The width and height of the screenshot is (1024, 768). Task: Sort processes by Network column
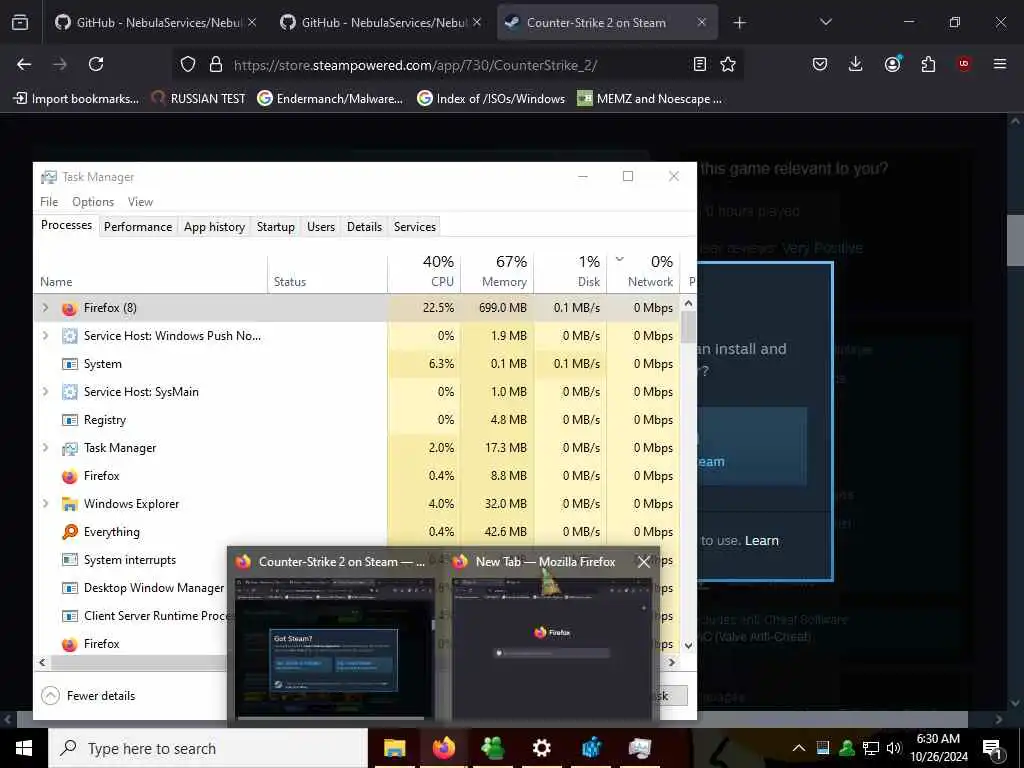643,271
